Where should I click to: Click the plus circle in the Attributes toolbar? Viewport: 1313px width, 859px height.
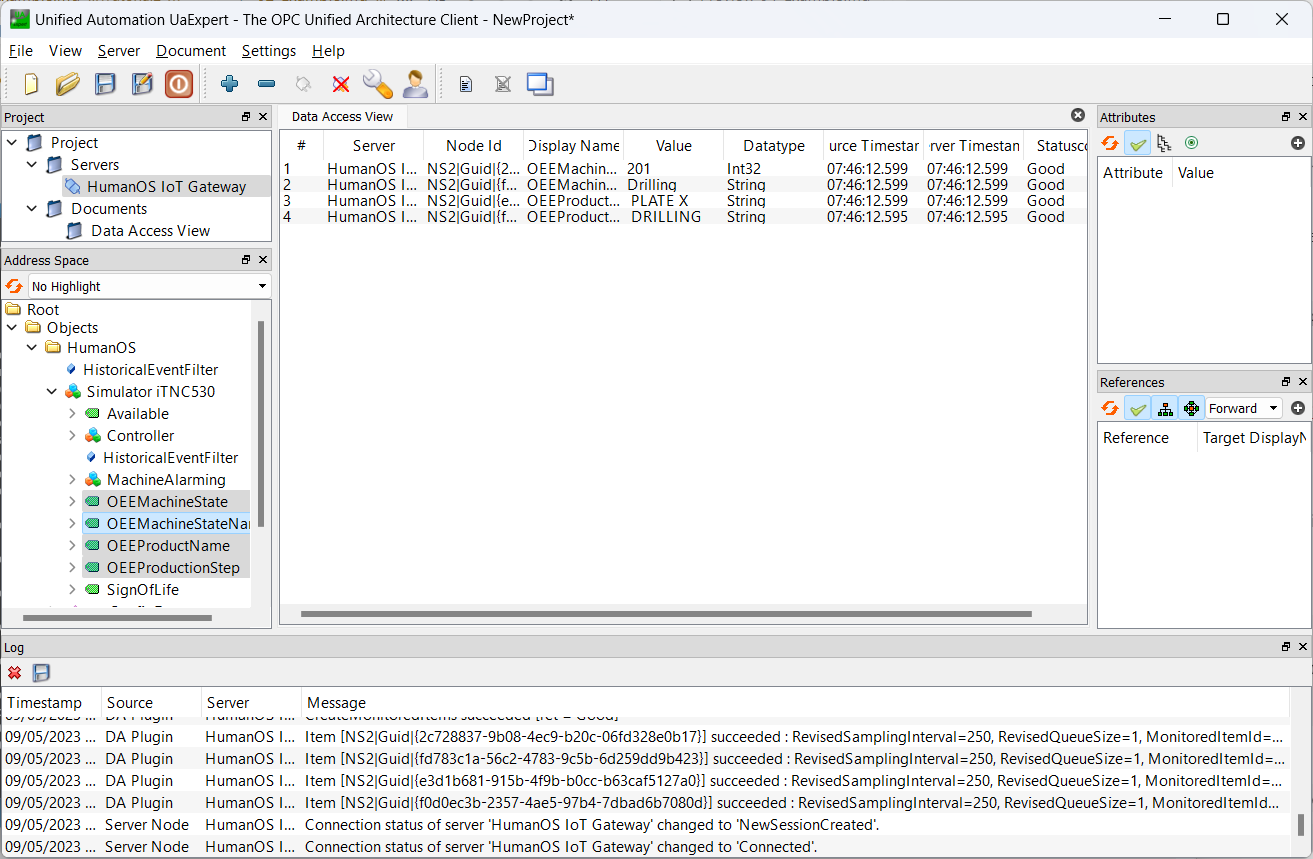1298,143
